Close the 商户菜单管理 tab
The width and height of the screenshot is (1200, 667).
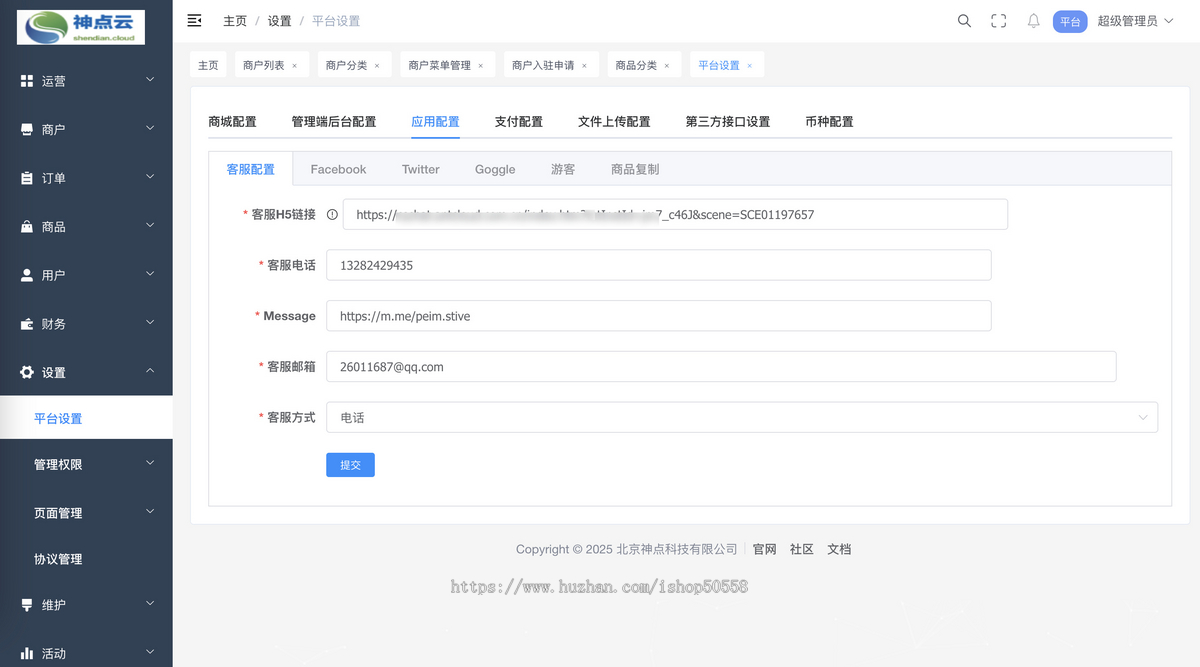[x=480, y=66]
